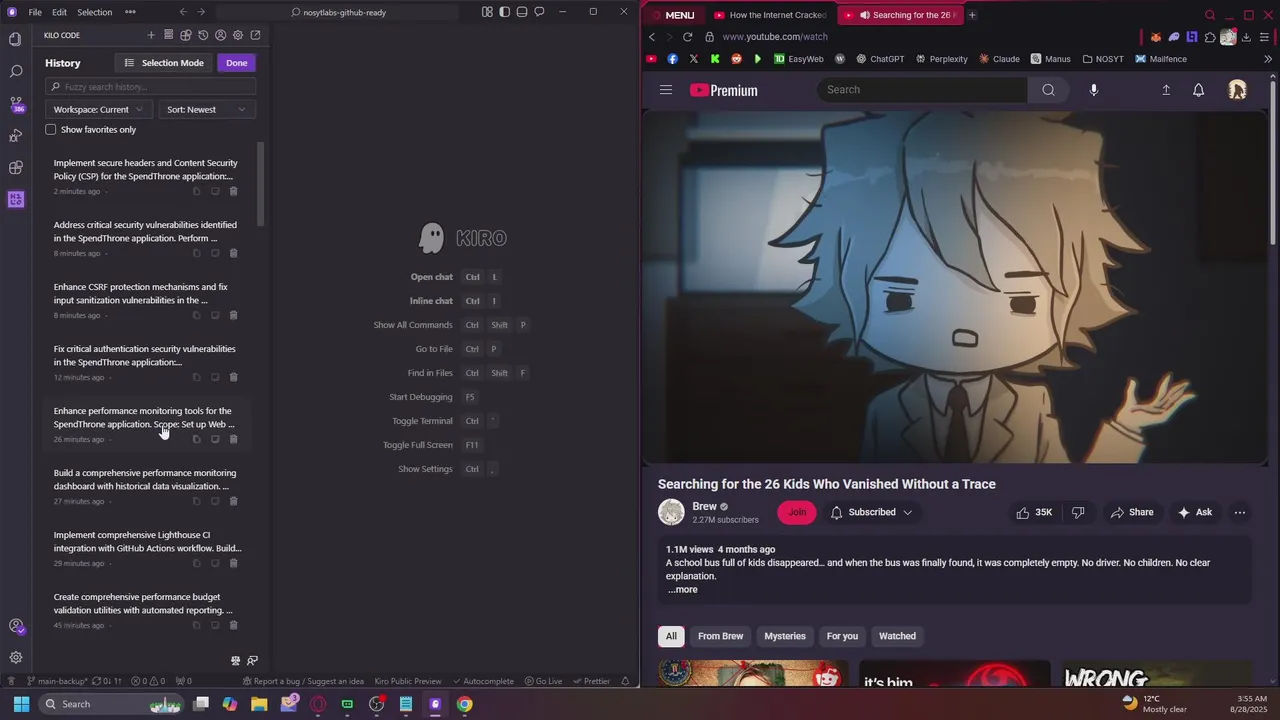Show more bookmarks via double-chevron

[x=1267, y=59]
